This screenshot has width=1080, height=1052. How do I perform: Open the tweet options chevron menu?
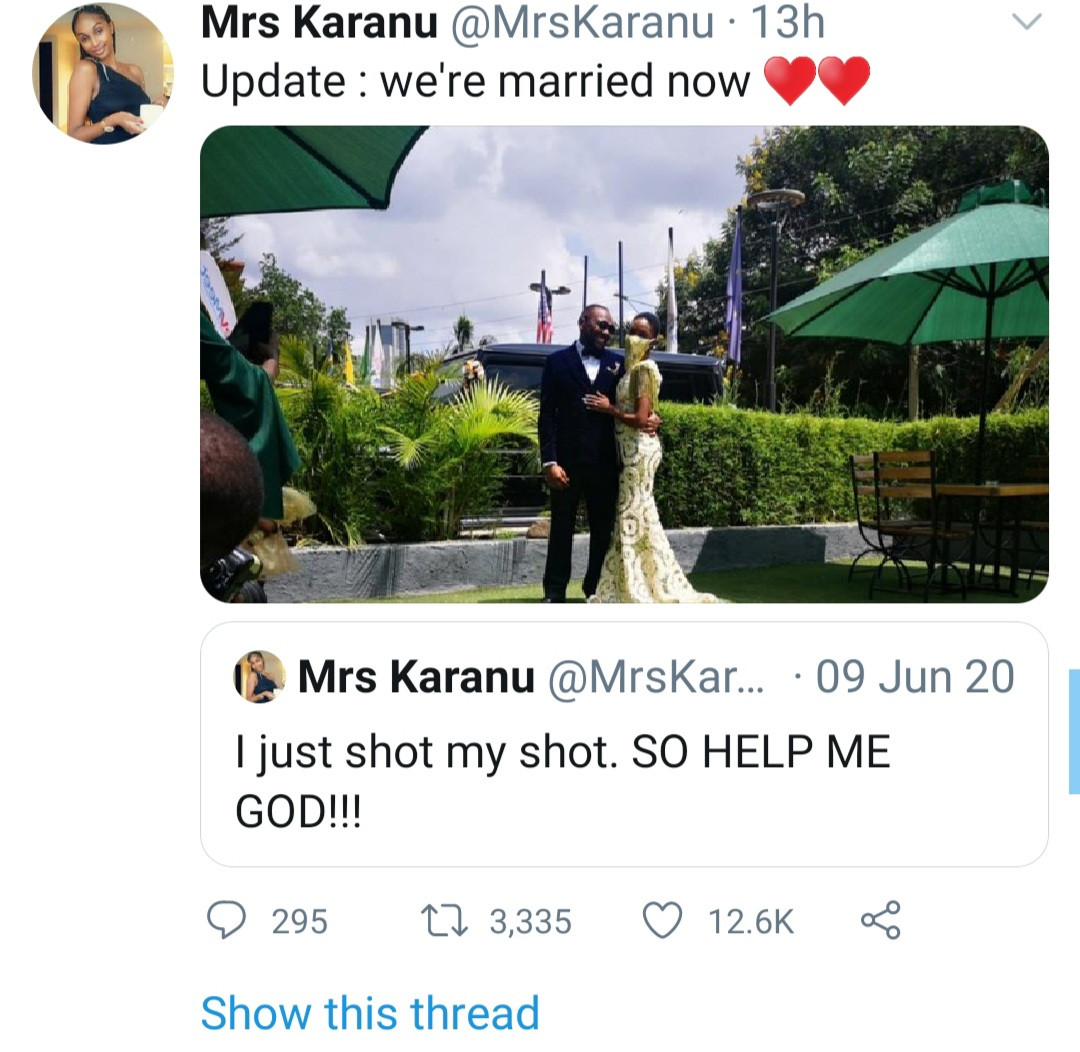point(1027,21)
